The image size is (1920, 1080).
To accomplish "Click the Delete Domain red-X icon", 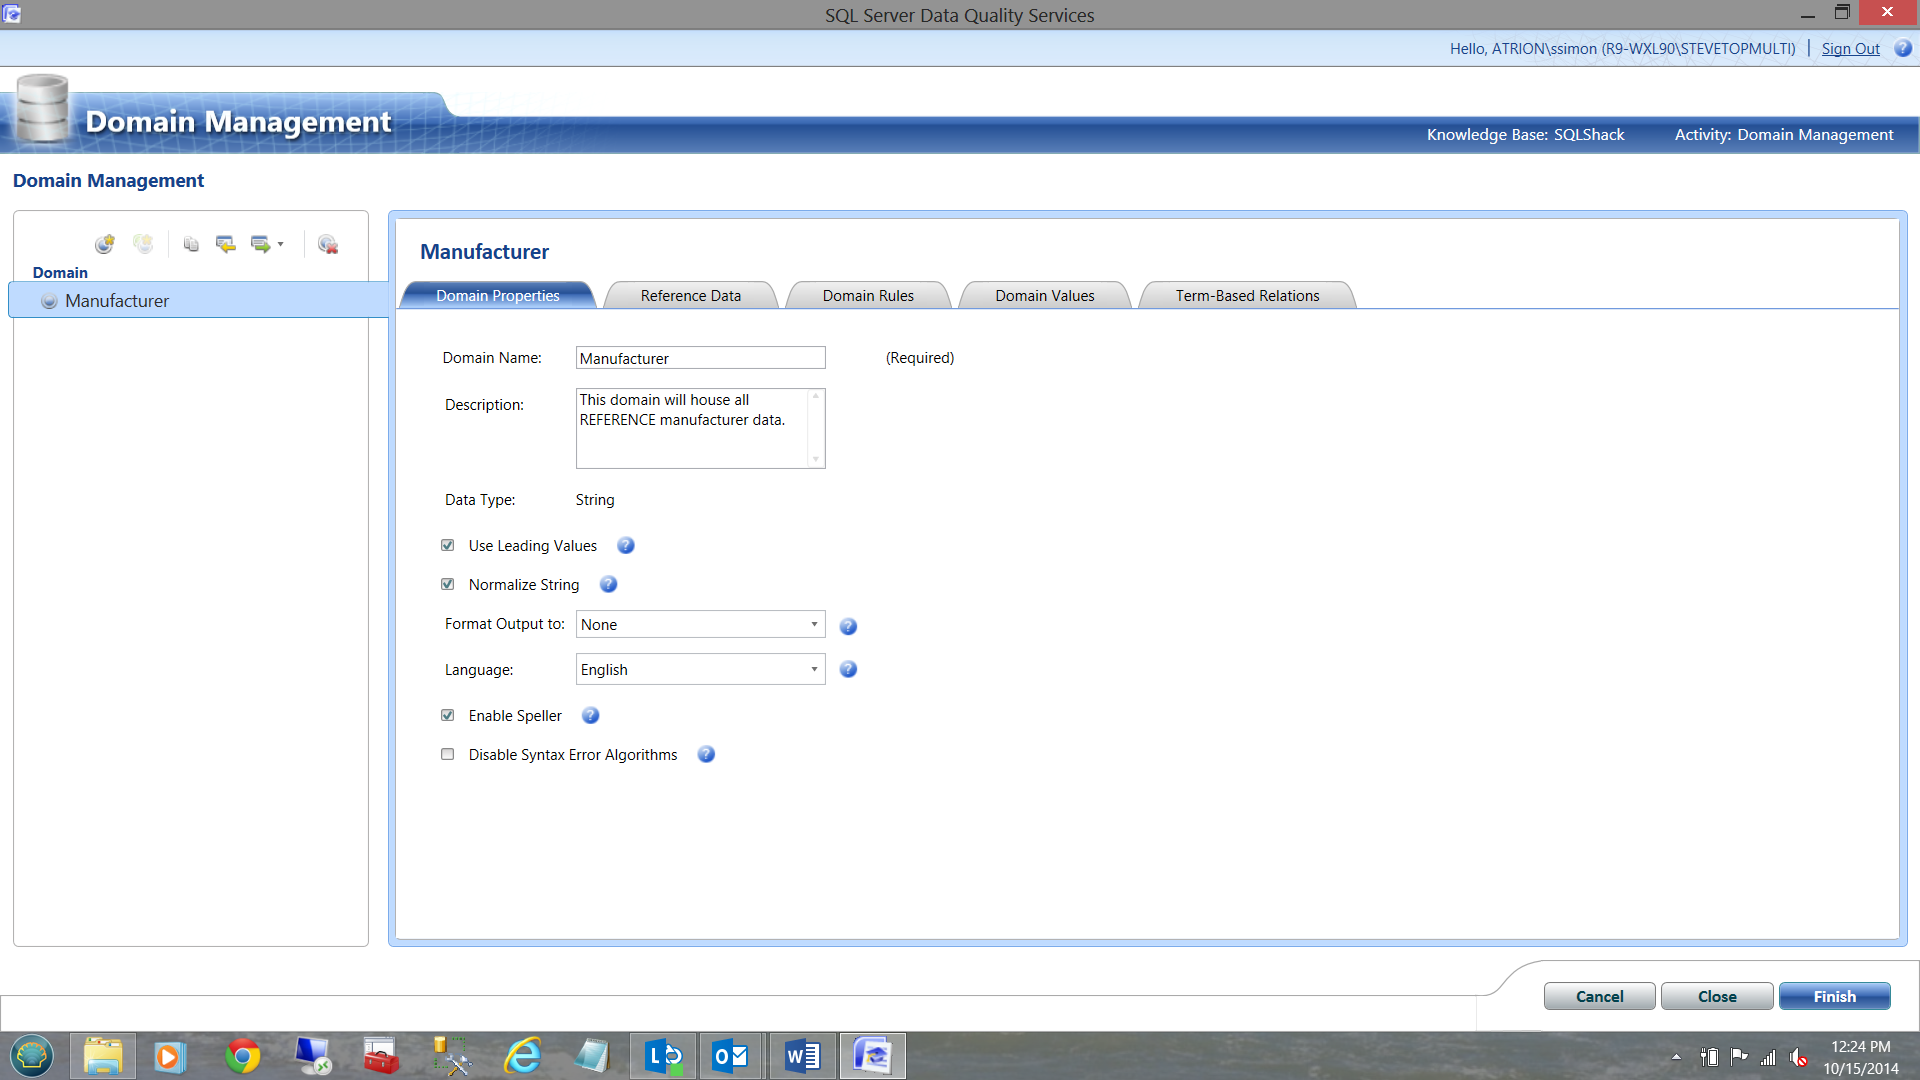I will [x=327, y=244].
